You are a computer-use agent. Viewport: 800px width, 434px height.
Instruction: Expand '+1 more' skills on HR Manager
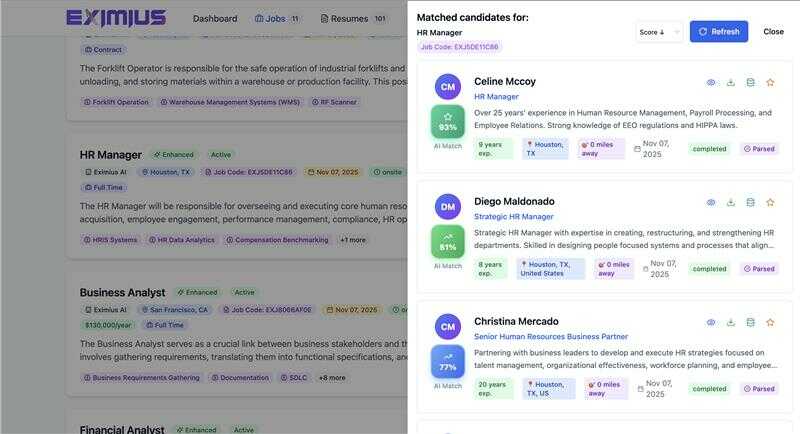(353, 240)
